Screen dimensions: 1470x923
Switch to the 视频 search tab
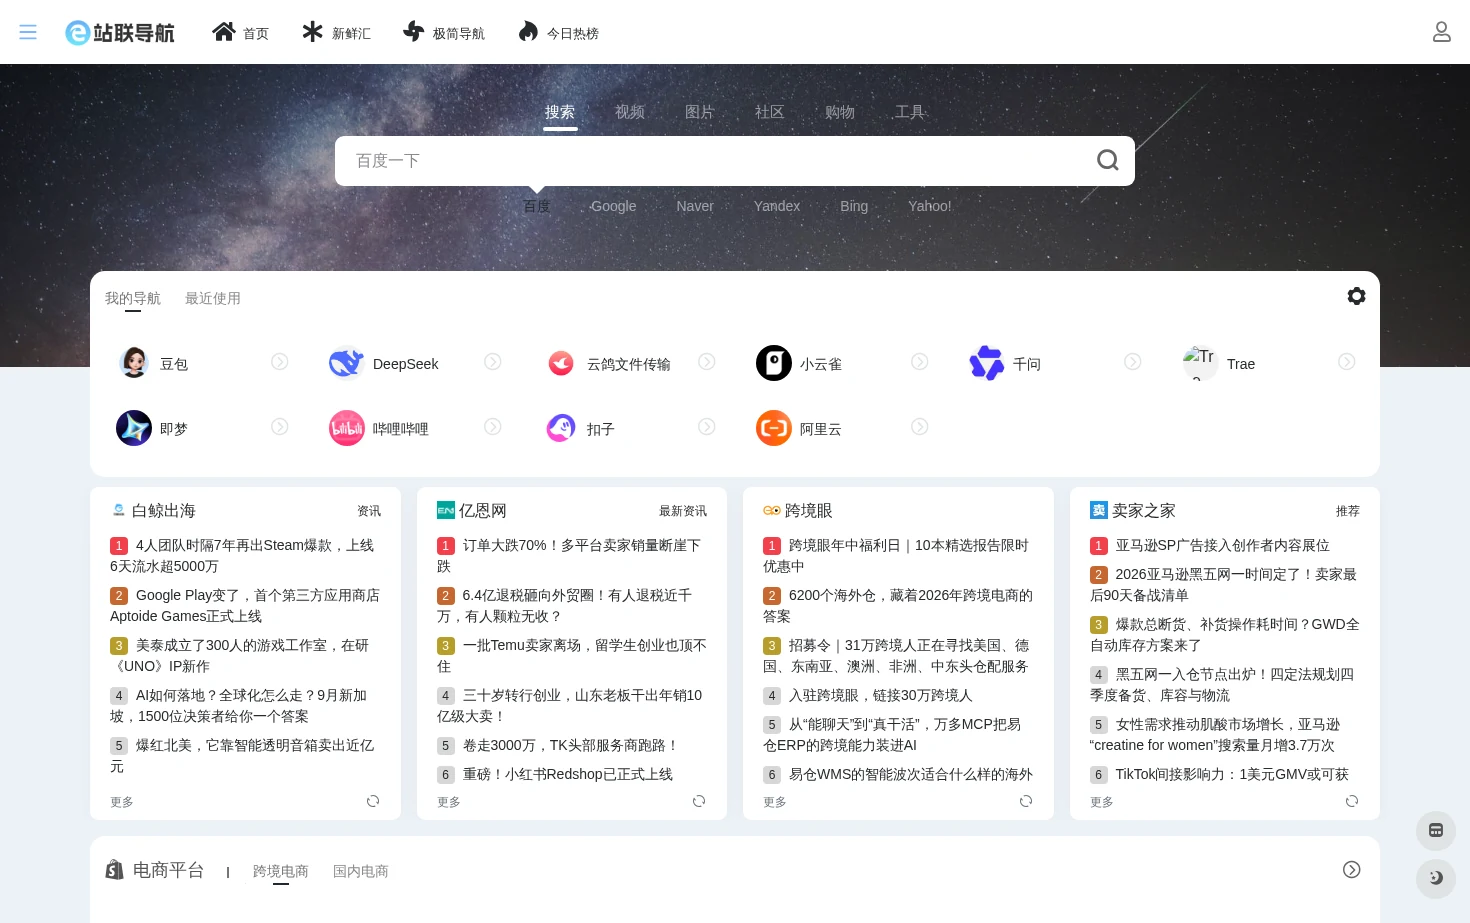[630, 112]
